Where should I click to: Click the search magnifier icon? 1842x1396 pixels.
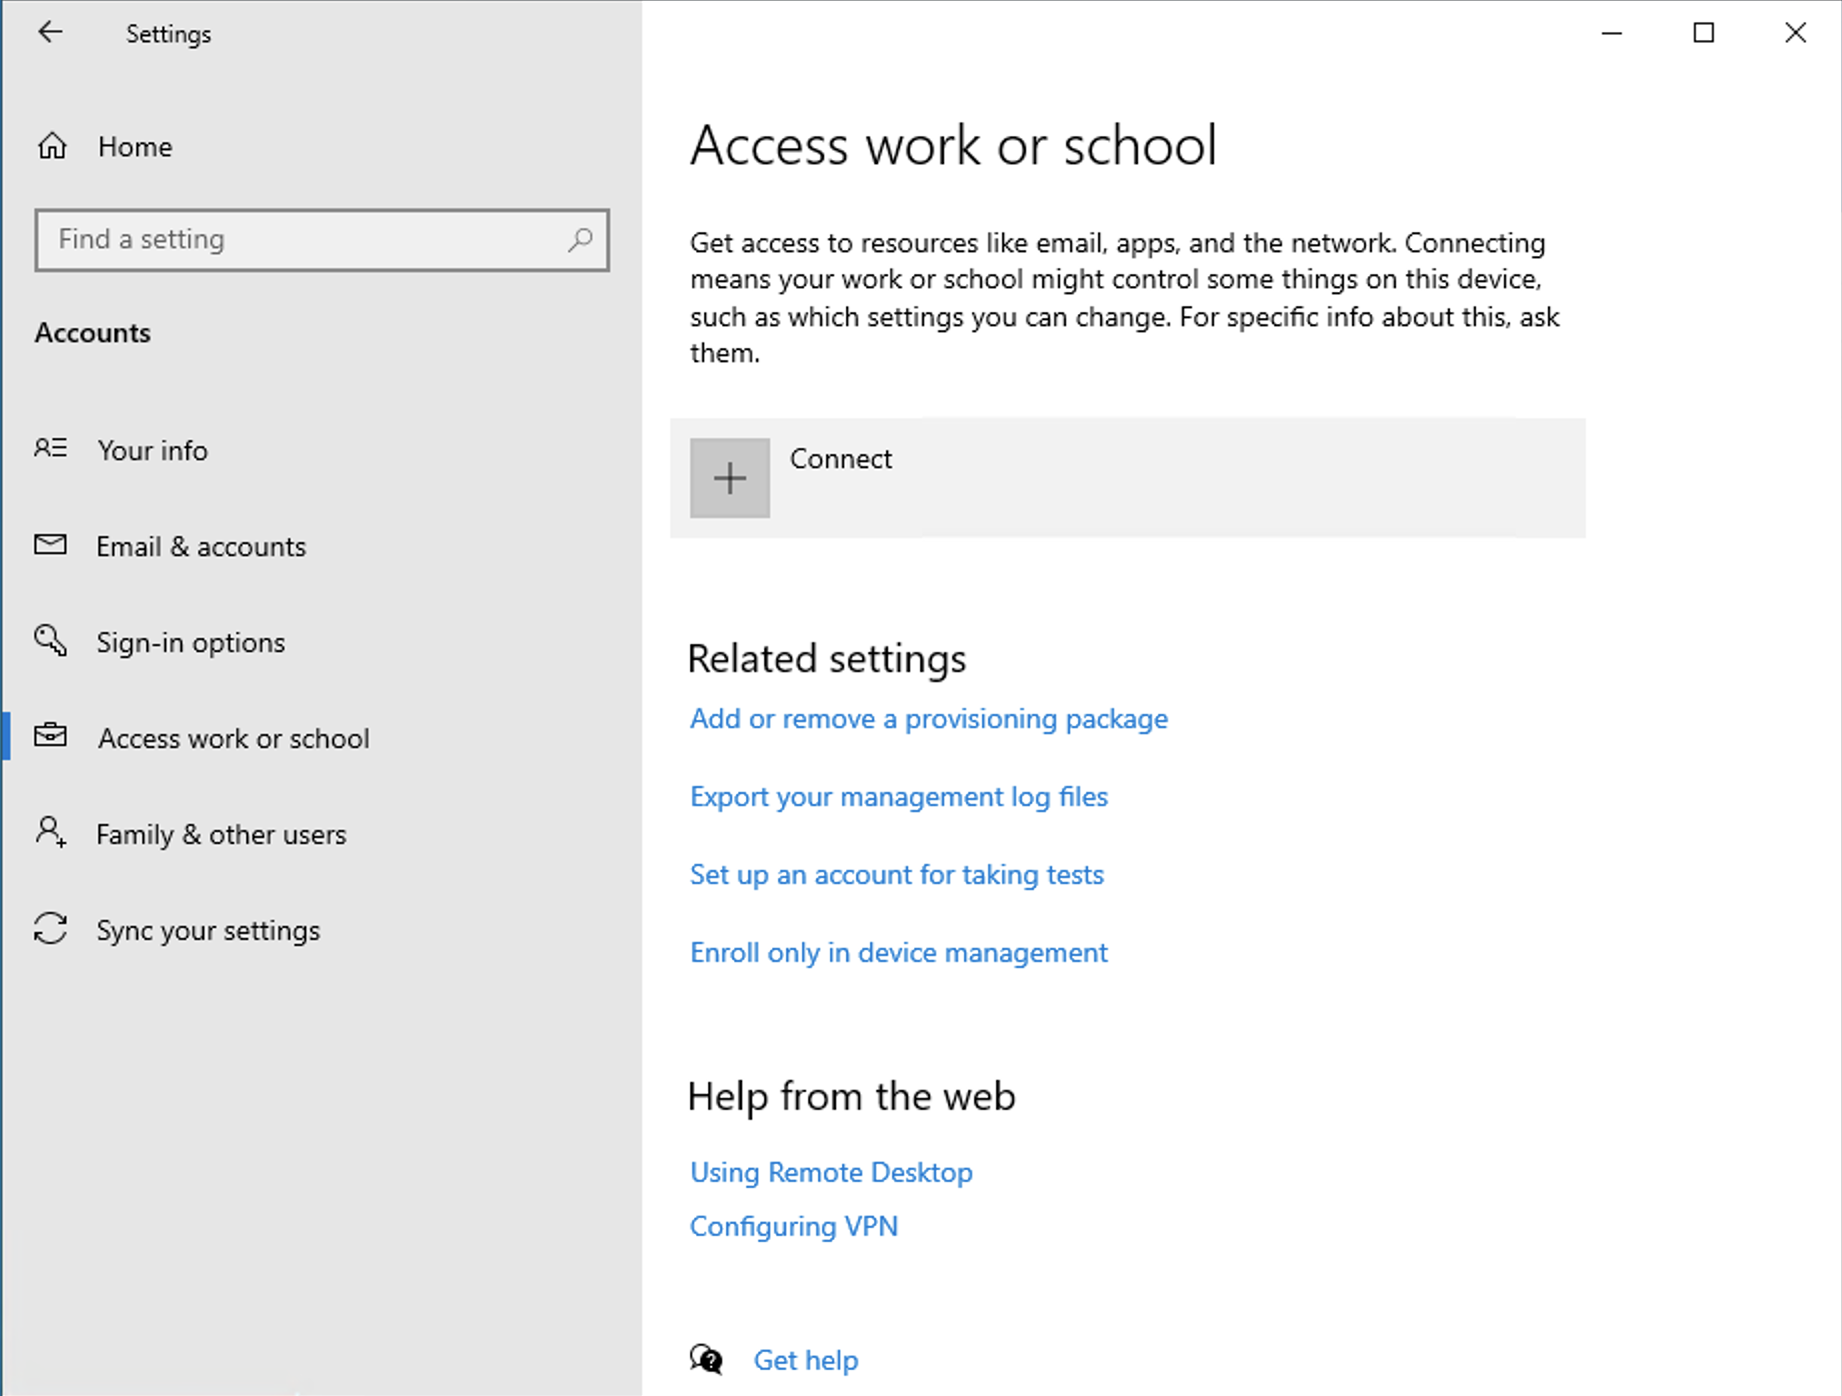tap(580, 240)
